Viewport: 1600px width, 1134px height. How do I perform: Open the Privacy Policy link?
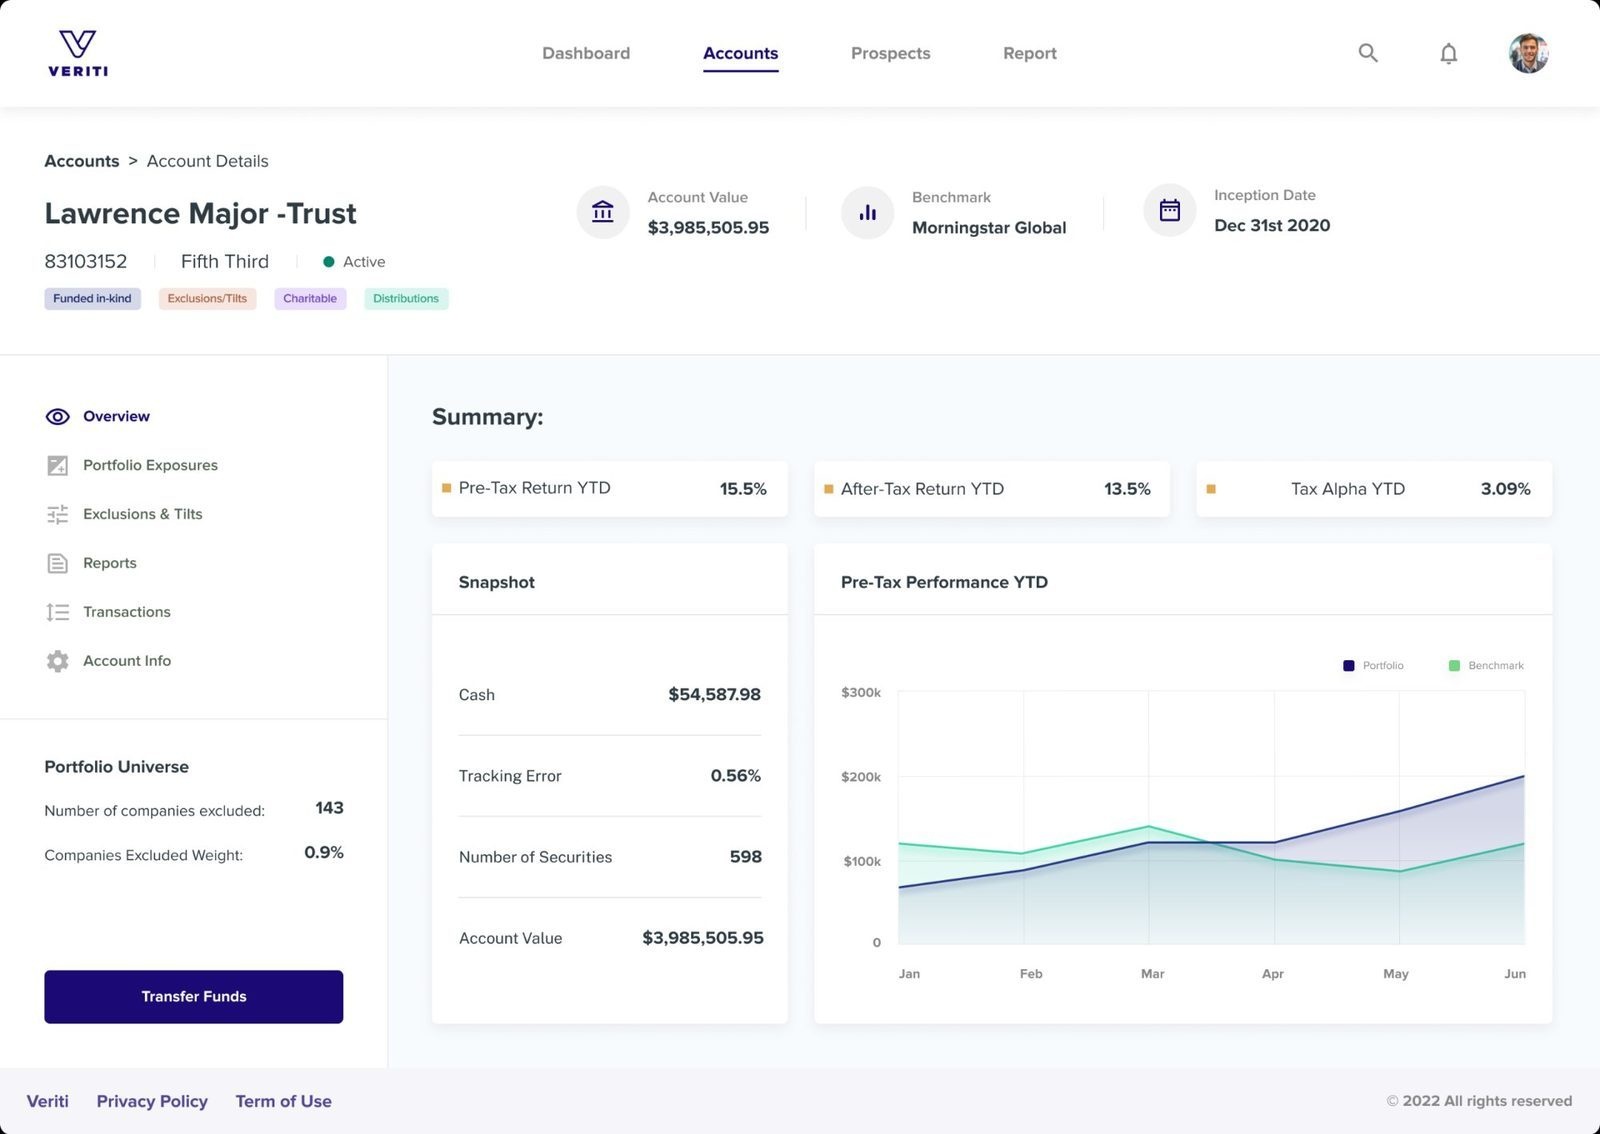click(x=152, y=1101)
